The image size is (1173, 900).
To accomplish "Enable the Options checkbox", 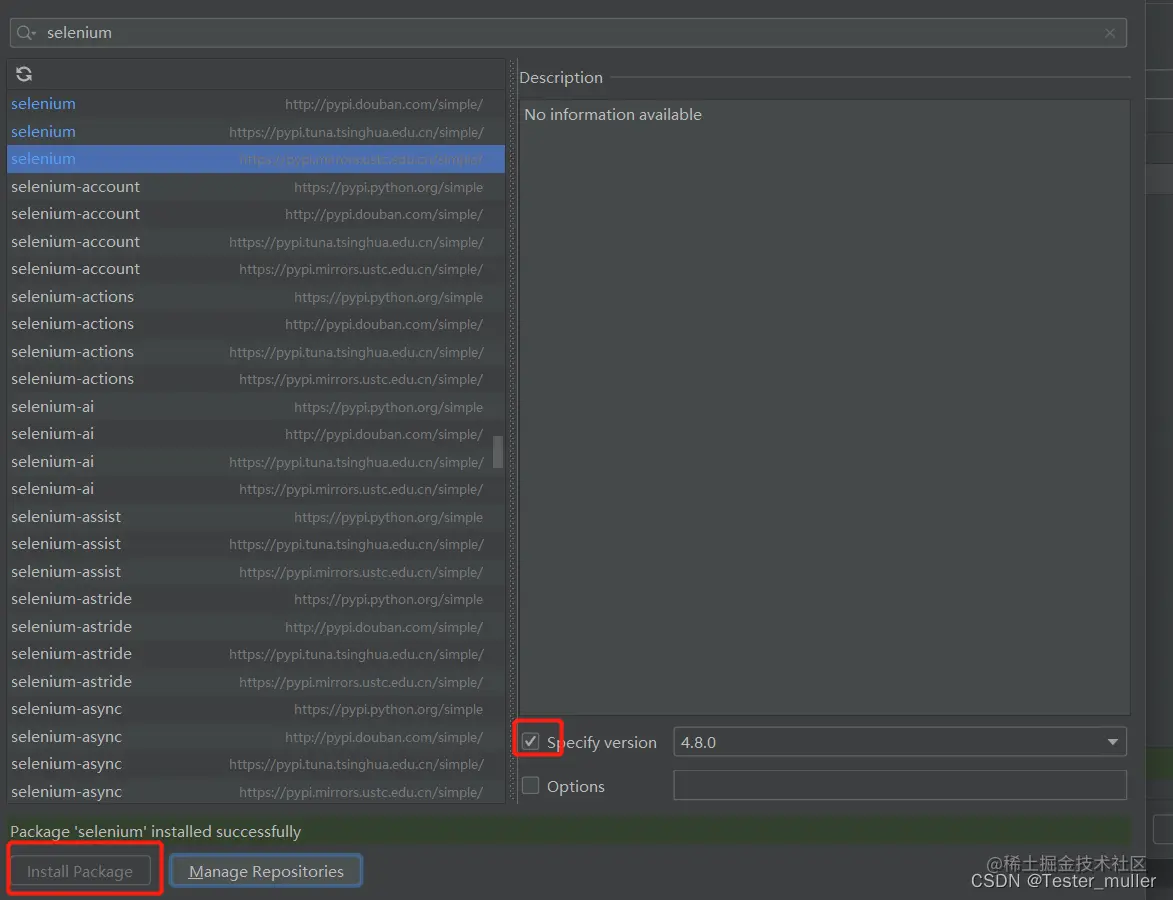I will [530, 786].
